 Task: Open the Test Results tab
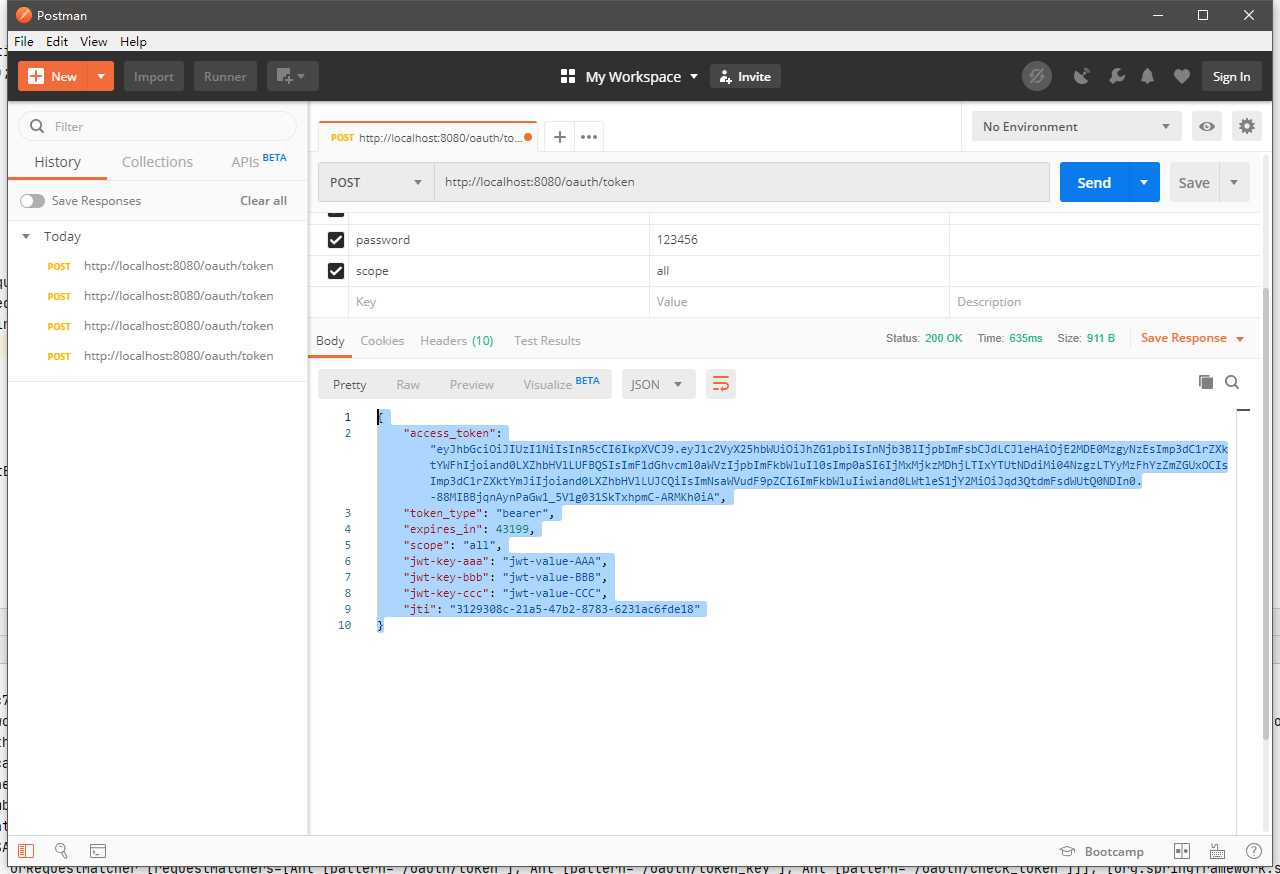tap(547, 341)
